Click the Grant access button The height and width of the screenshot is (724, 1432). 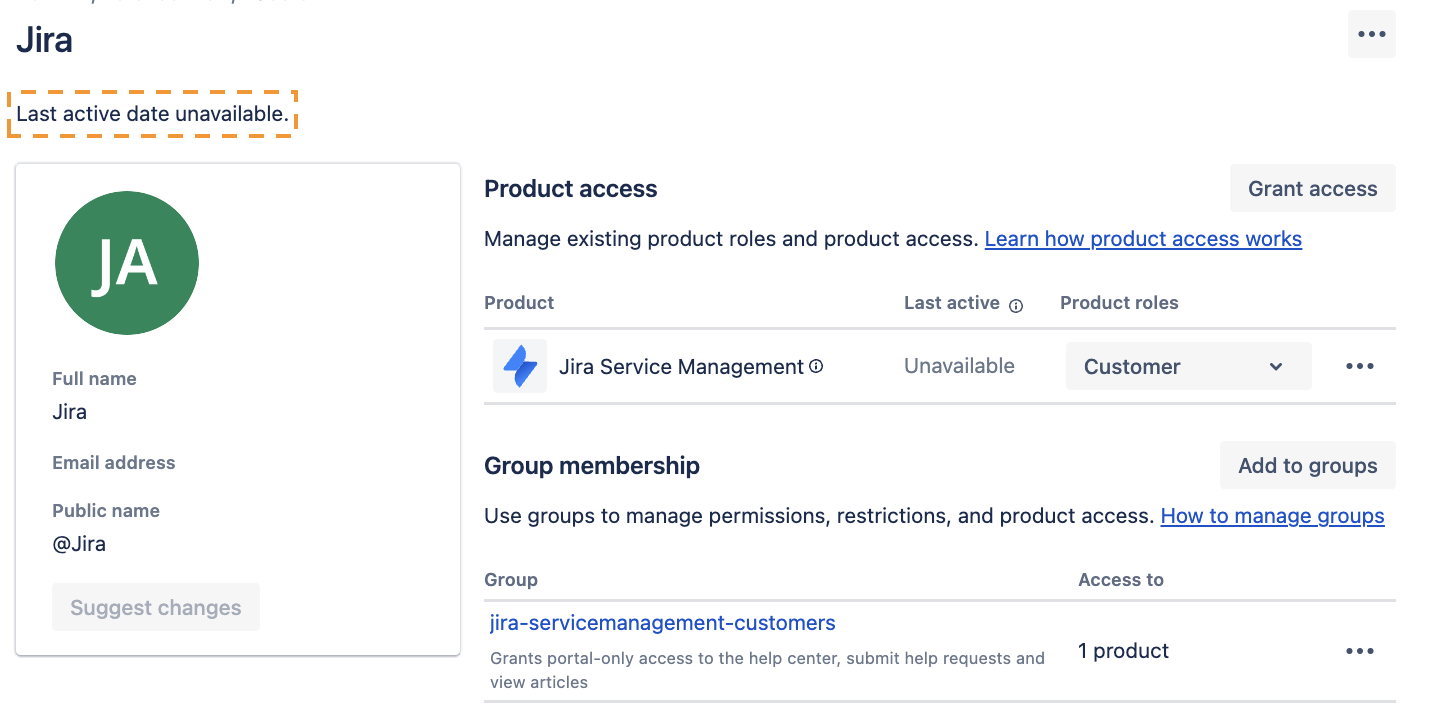click(x=1312, y=188)
